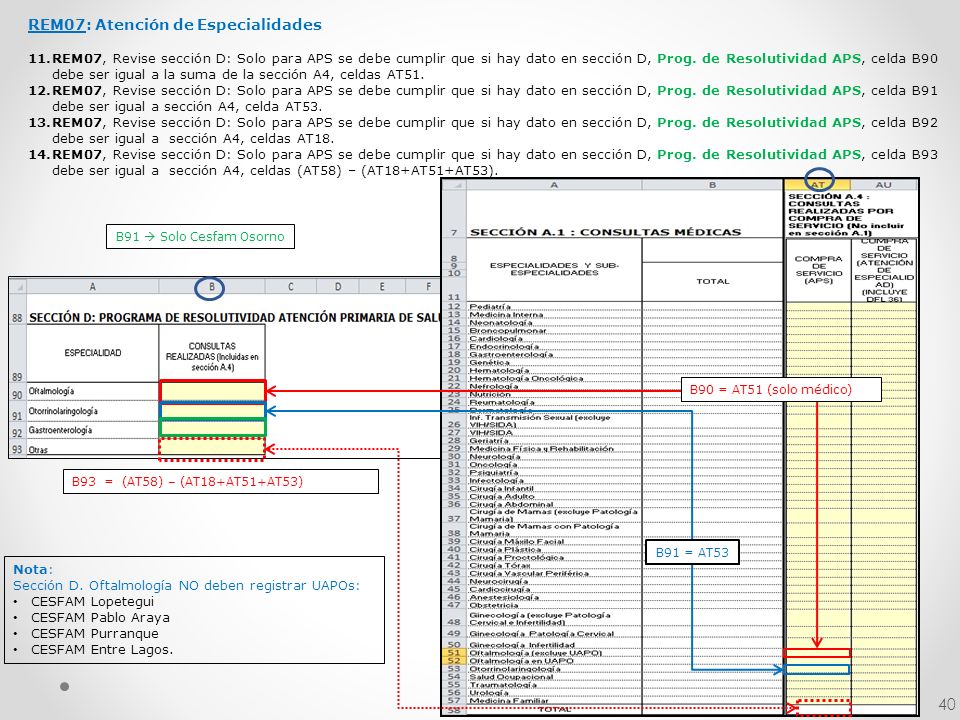The width and height of the screenshot is (960, 720).
Task: Select column D header in Sección D sheet
Action: [x=338, y=287]
